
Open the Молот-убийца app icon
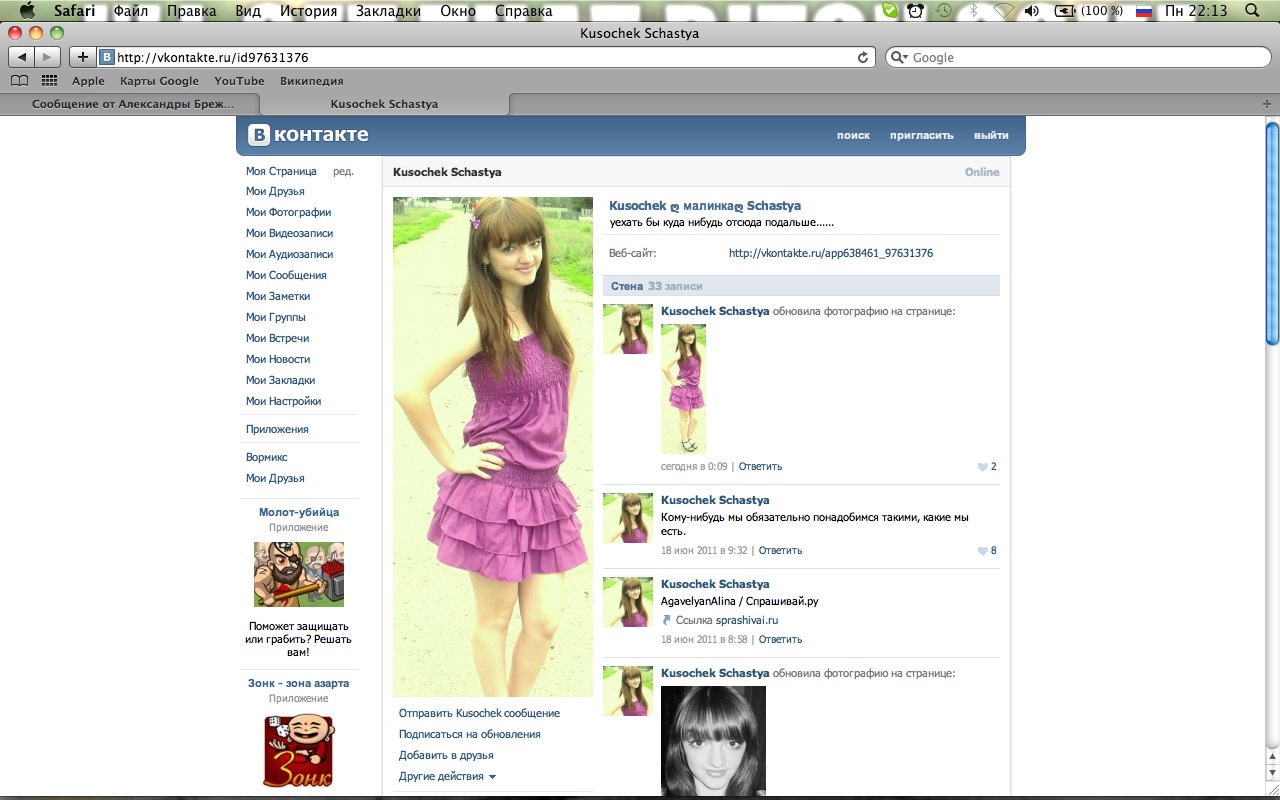point(299,574)
